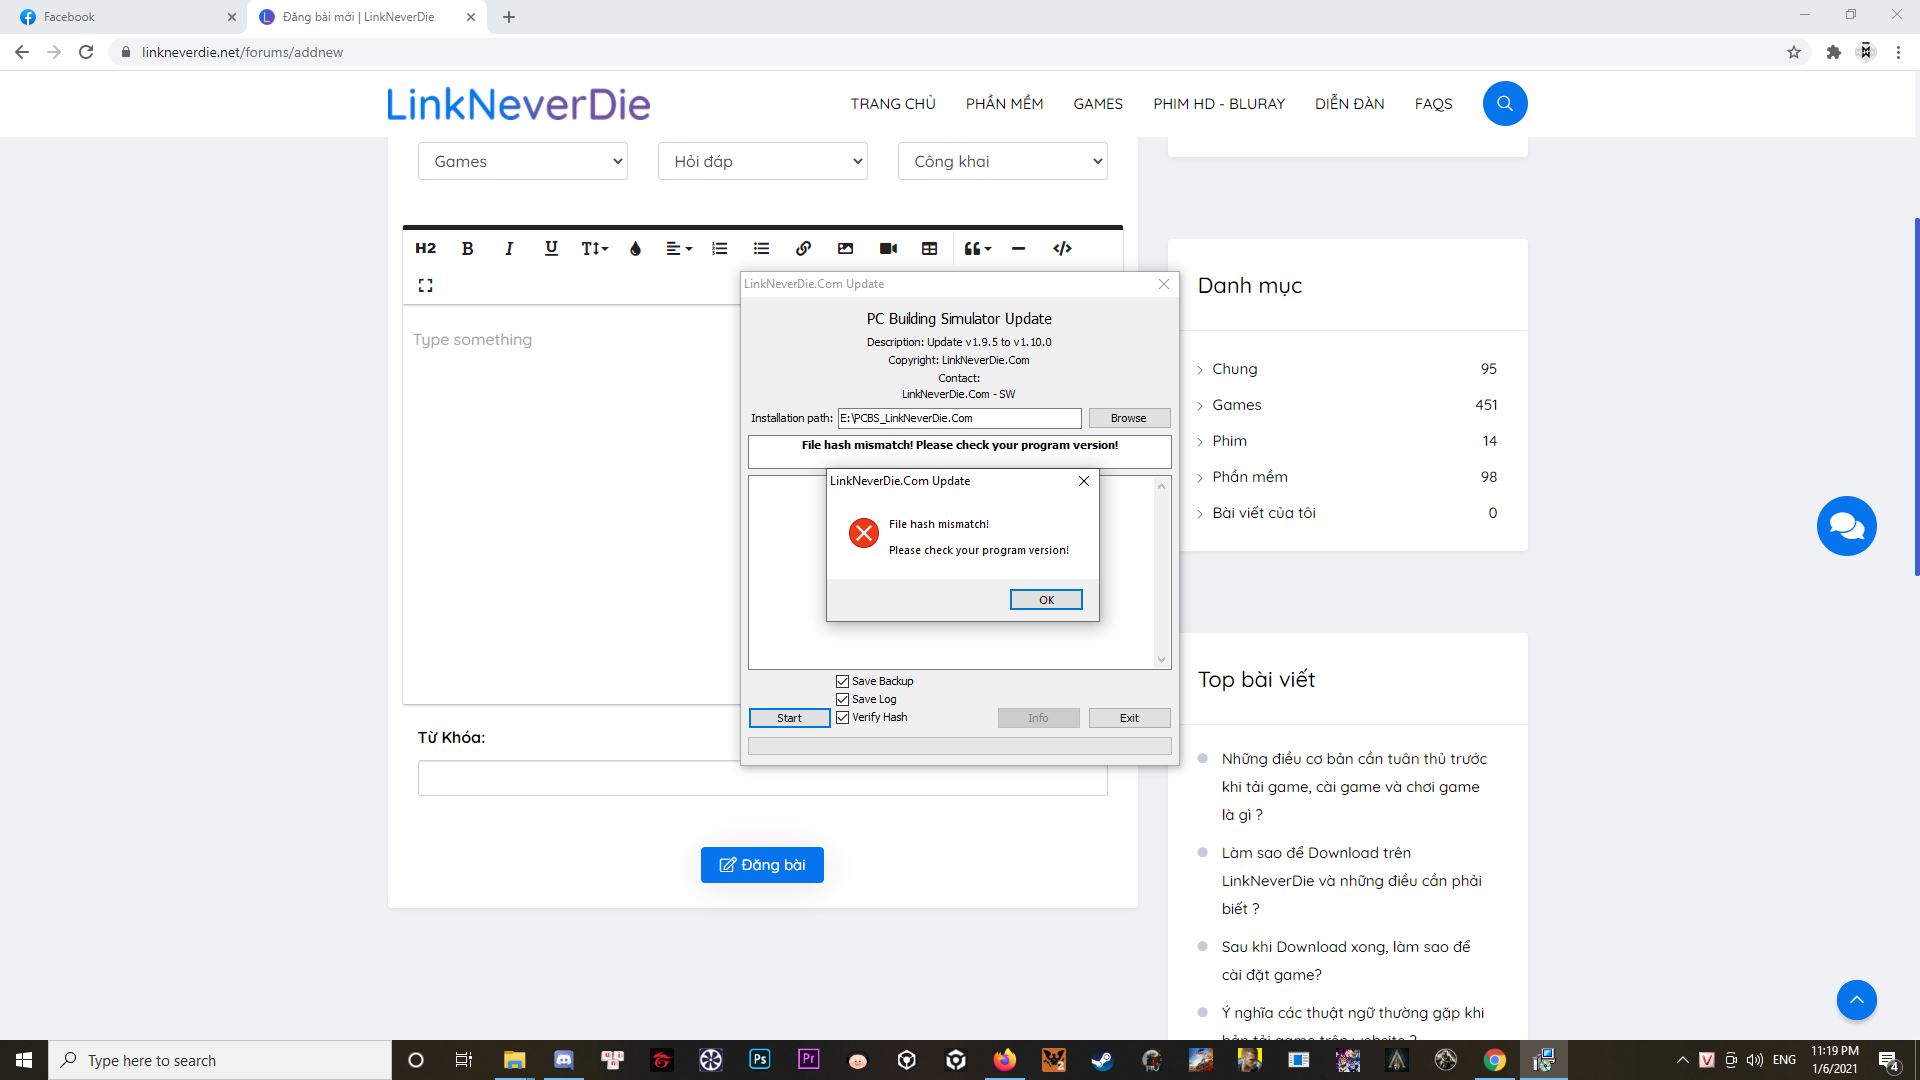Toggle the Verify Hash checkbox
Image resolution: width=1920 pixels, height=1080 pixels.
click(842, 717)
